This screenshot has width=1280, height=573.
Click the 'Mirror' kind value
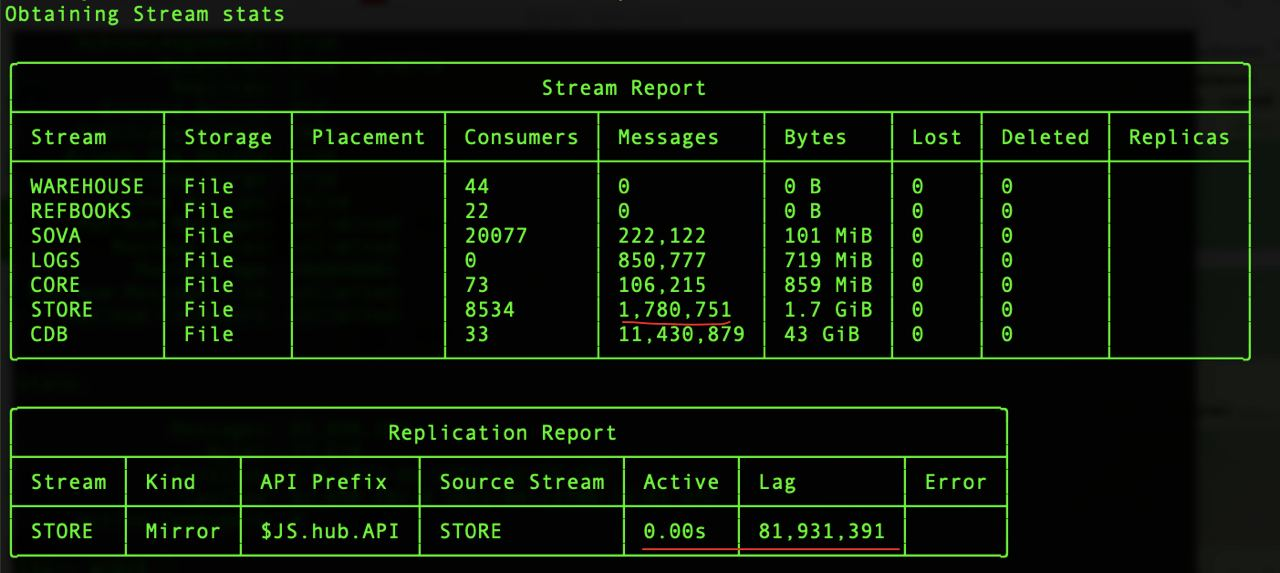point(183,531)
